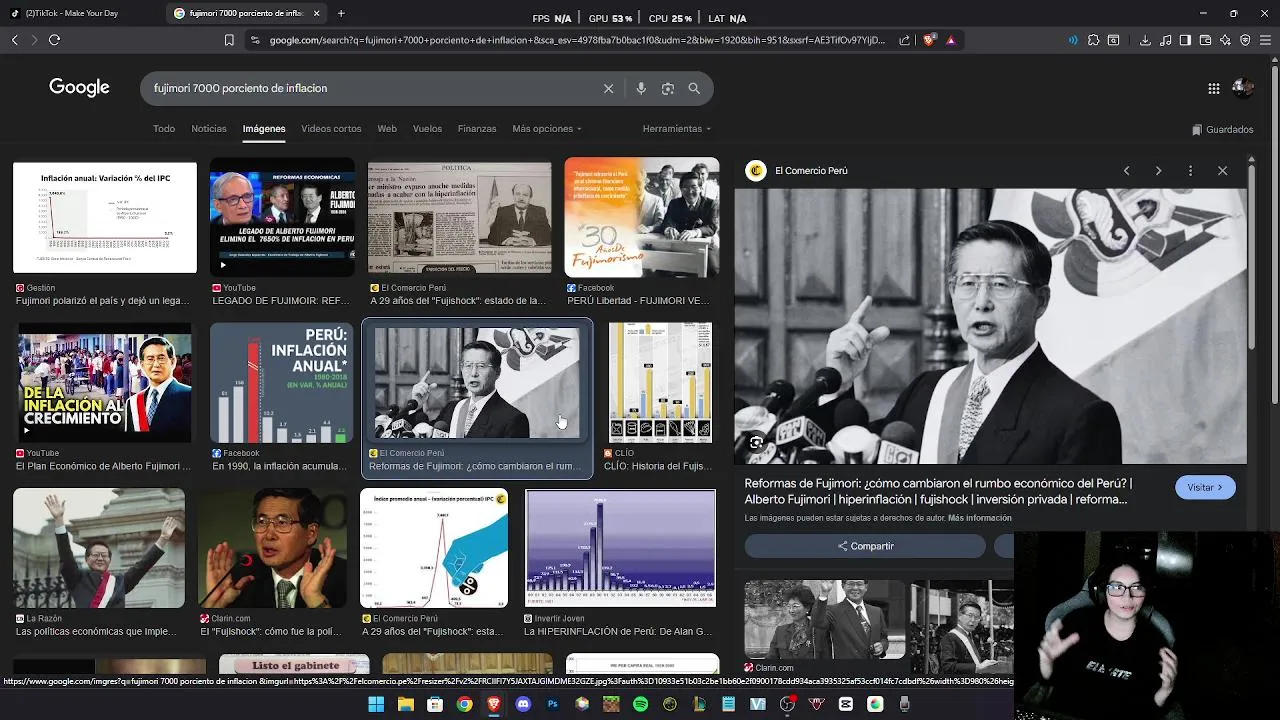Open the Google apps grid

(1213, 88)
